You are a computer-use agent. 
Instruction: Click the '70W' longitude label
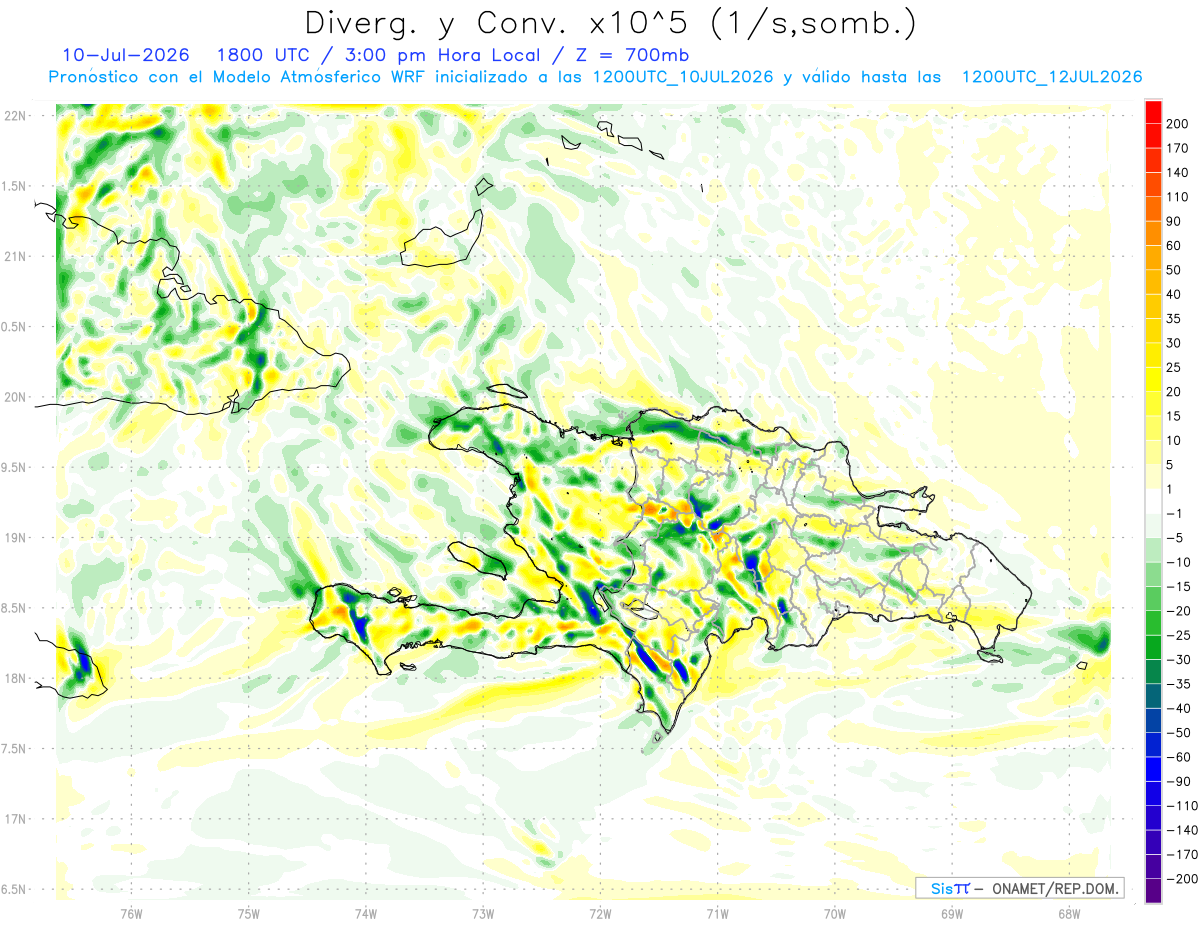click(x=835, y=914)
